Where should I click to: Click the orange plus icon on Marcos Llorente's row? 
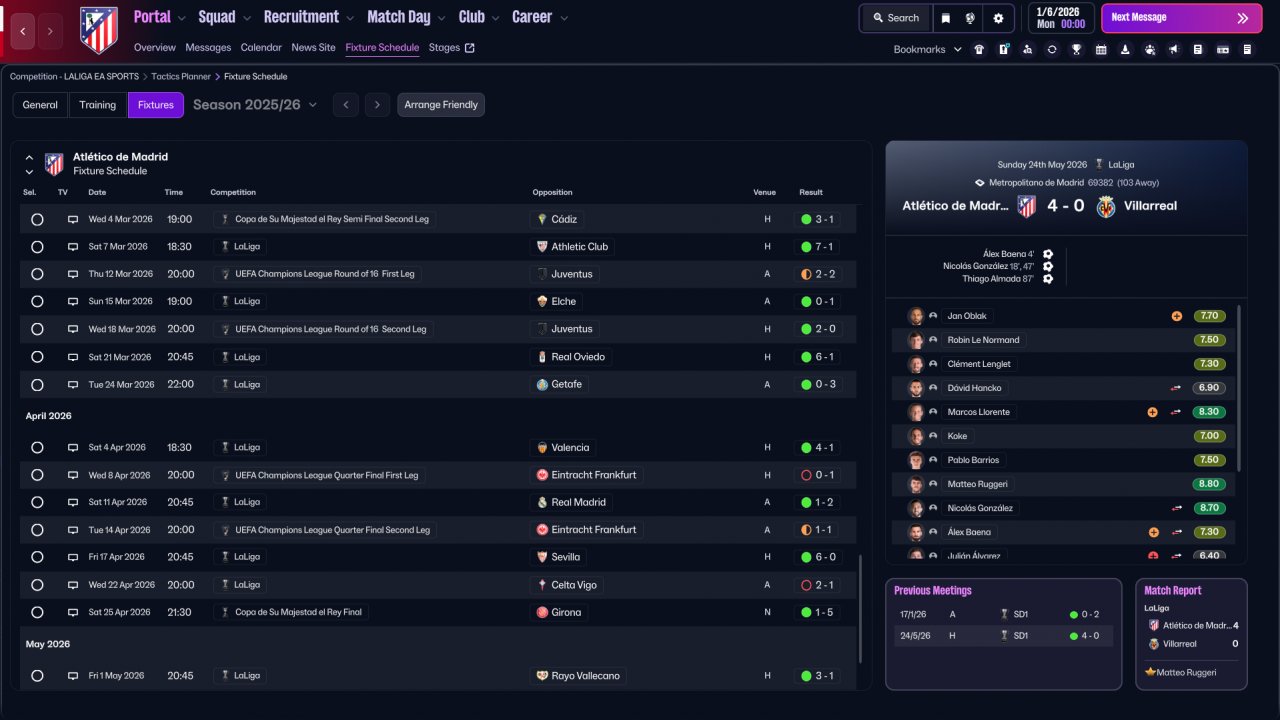pyautogui.click(x=1152, y=412)
